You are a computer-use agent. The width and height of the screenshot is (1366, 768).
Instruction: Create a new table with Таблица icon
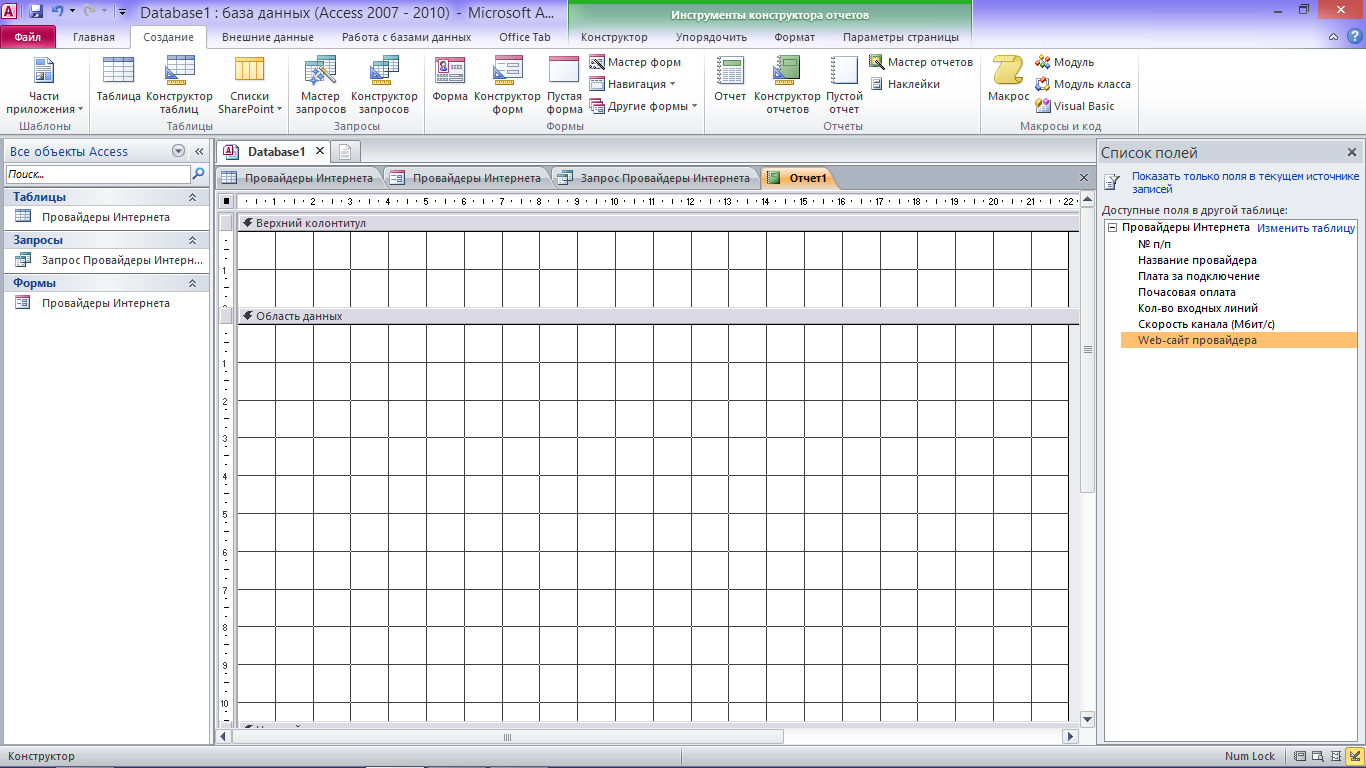click(x=118, y=80)
